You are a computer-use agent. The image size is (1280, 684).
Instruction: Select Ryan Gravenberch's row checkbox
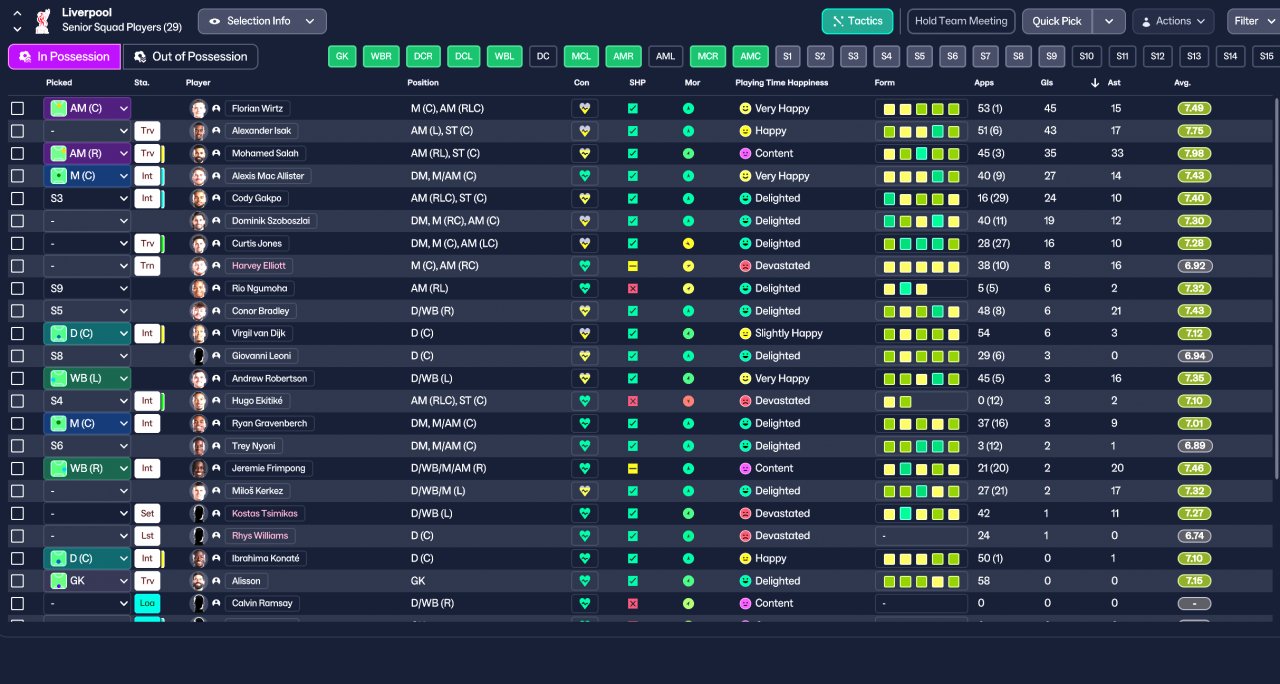tap(17, 423)
